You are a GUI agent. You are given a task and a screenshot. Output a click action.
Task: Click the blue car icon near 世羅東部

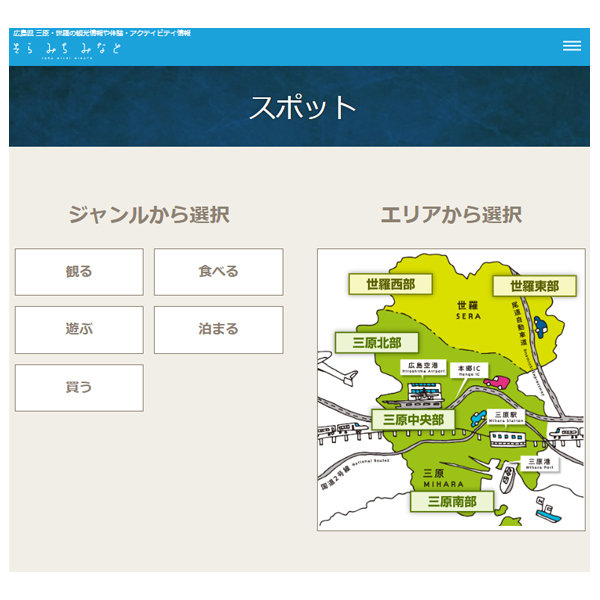click(540, 326)
